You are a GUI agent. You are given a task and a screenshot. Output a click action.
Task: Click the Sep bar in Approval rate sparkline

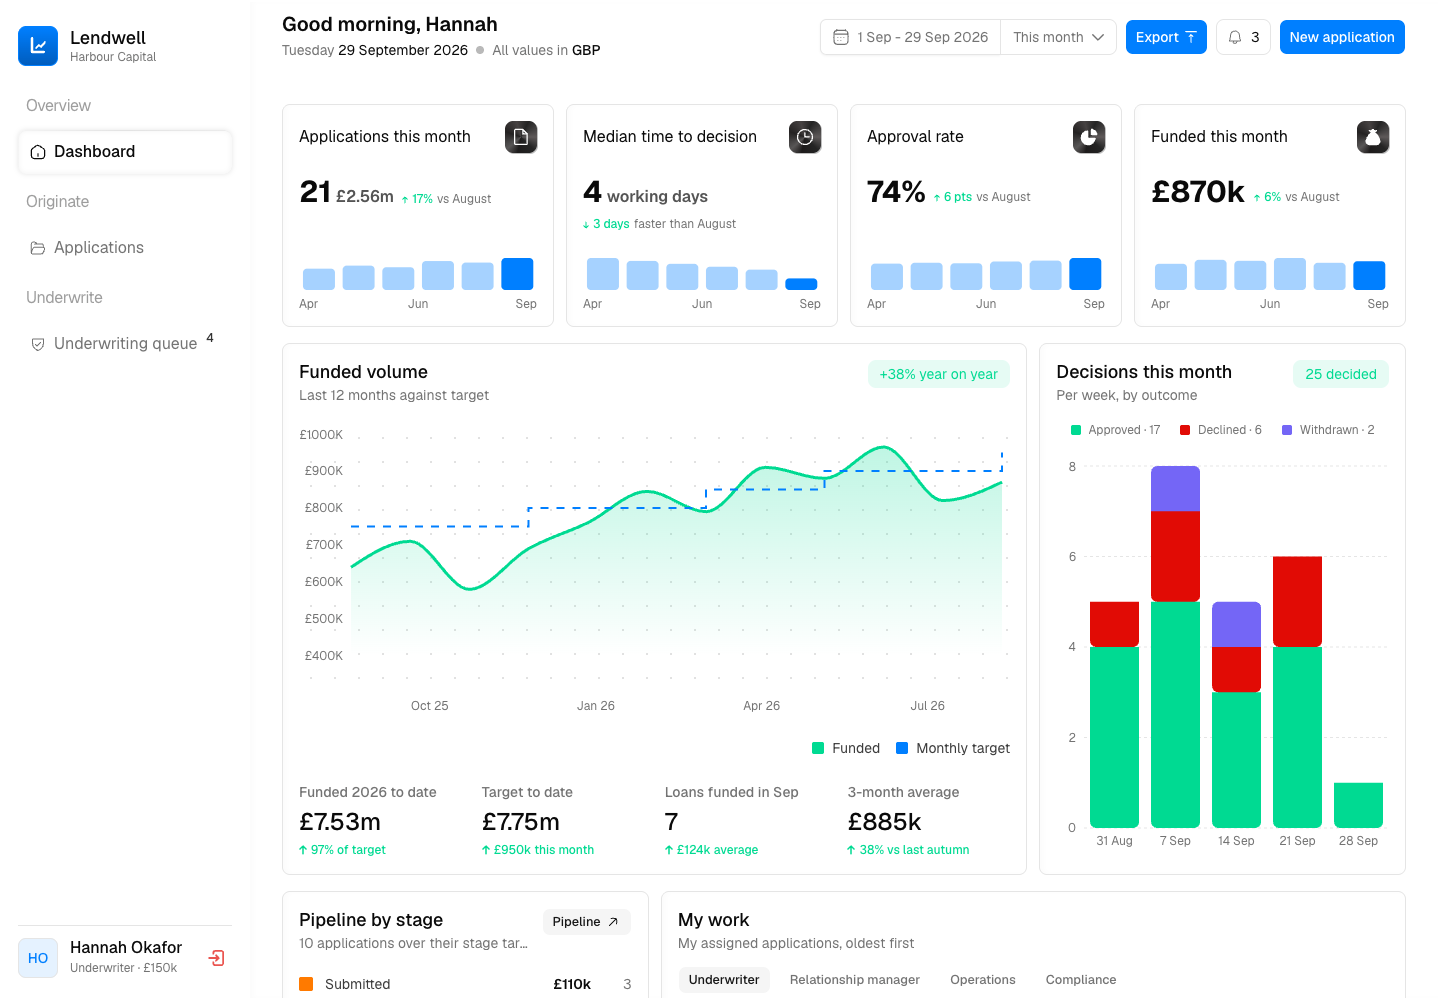click(1085, 274)
